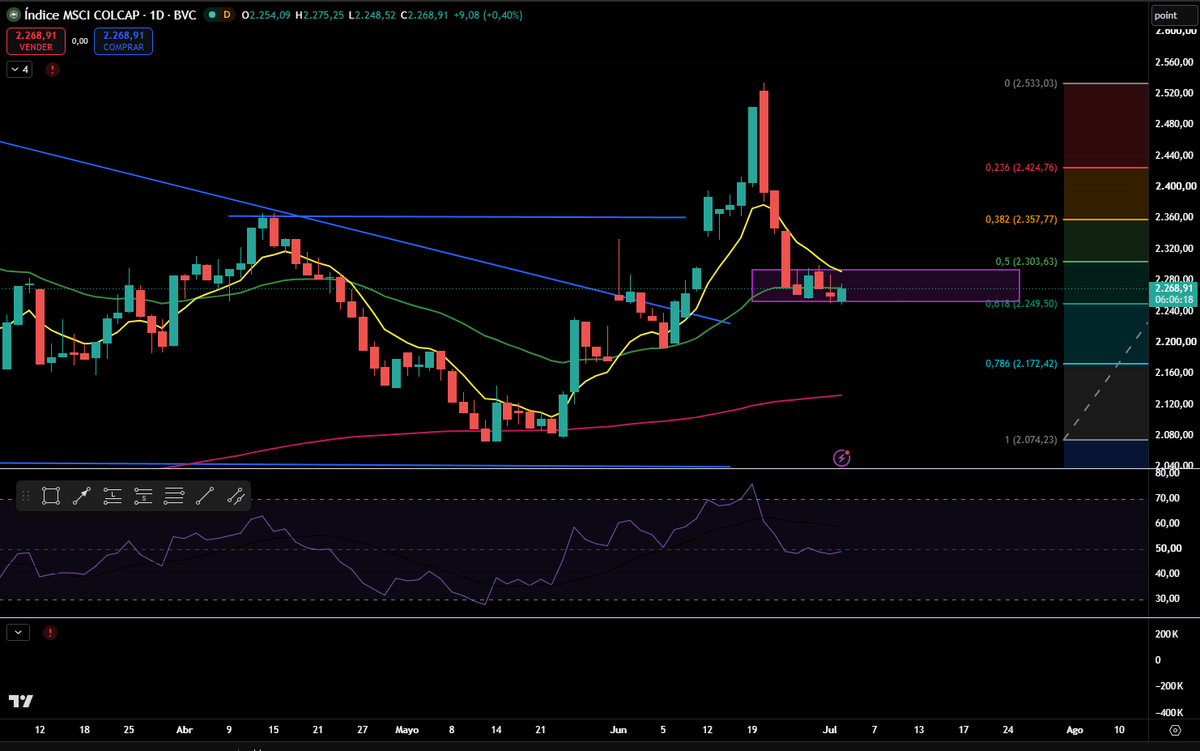The width and height of the screenshot is (1200, 751).
Task: Click the Ago month label on time axis
Action: pos(1074,730)
